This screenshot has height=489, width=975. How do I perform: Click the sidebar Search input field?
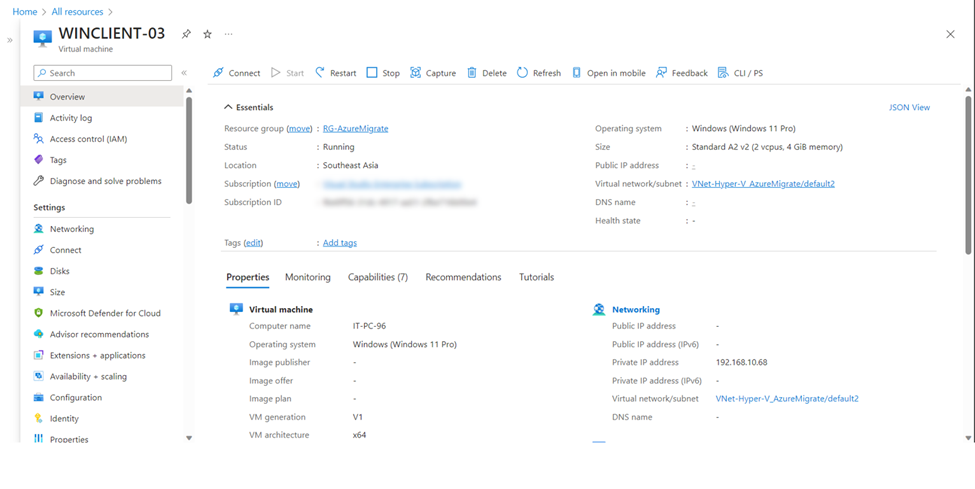coord(103,73)
